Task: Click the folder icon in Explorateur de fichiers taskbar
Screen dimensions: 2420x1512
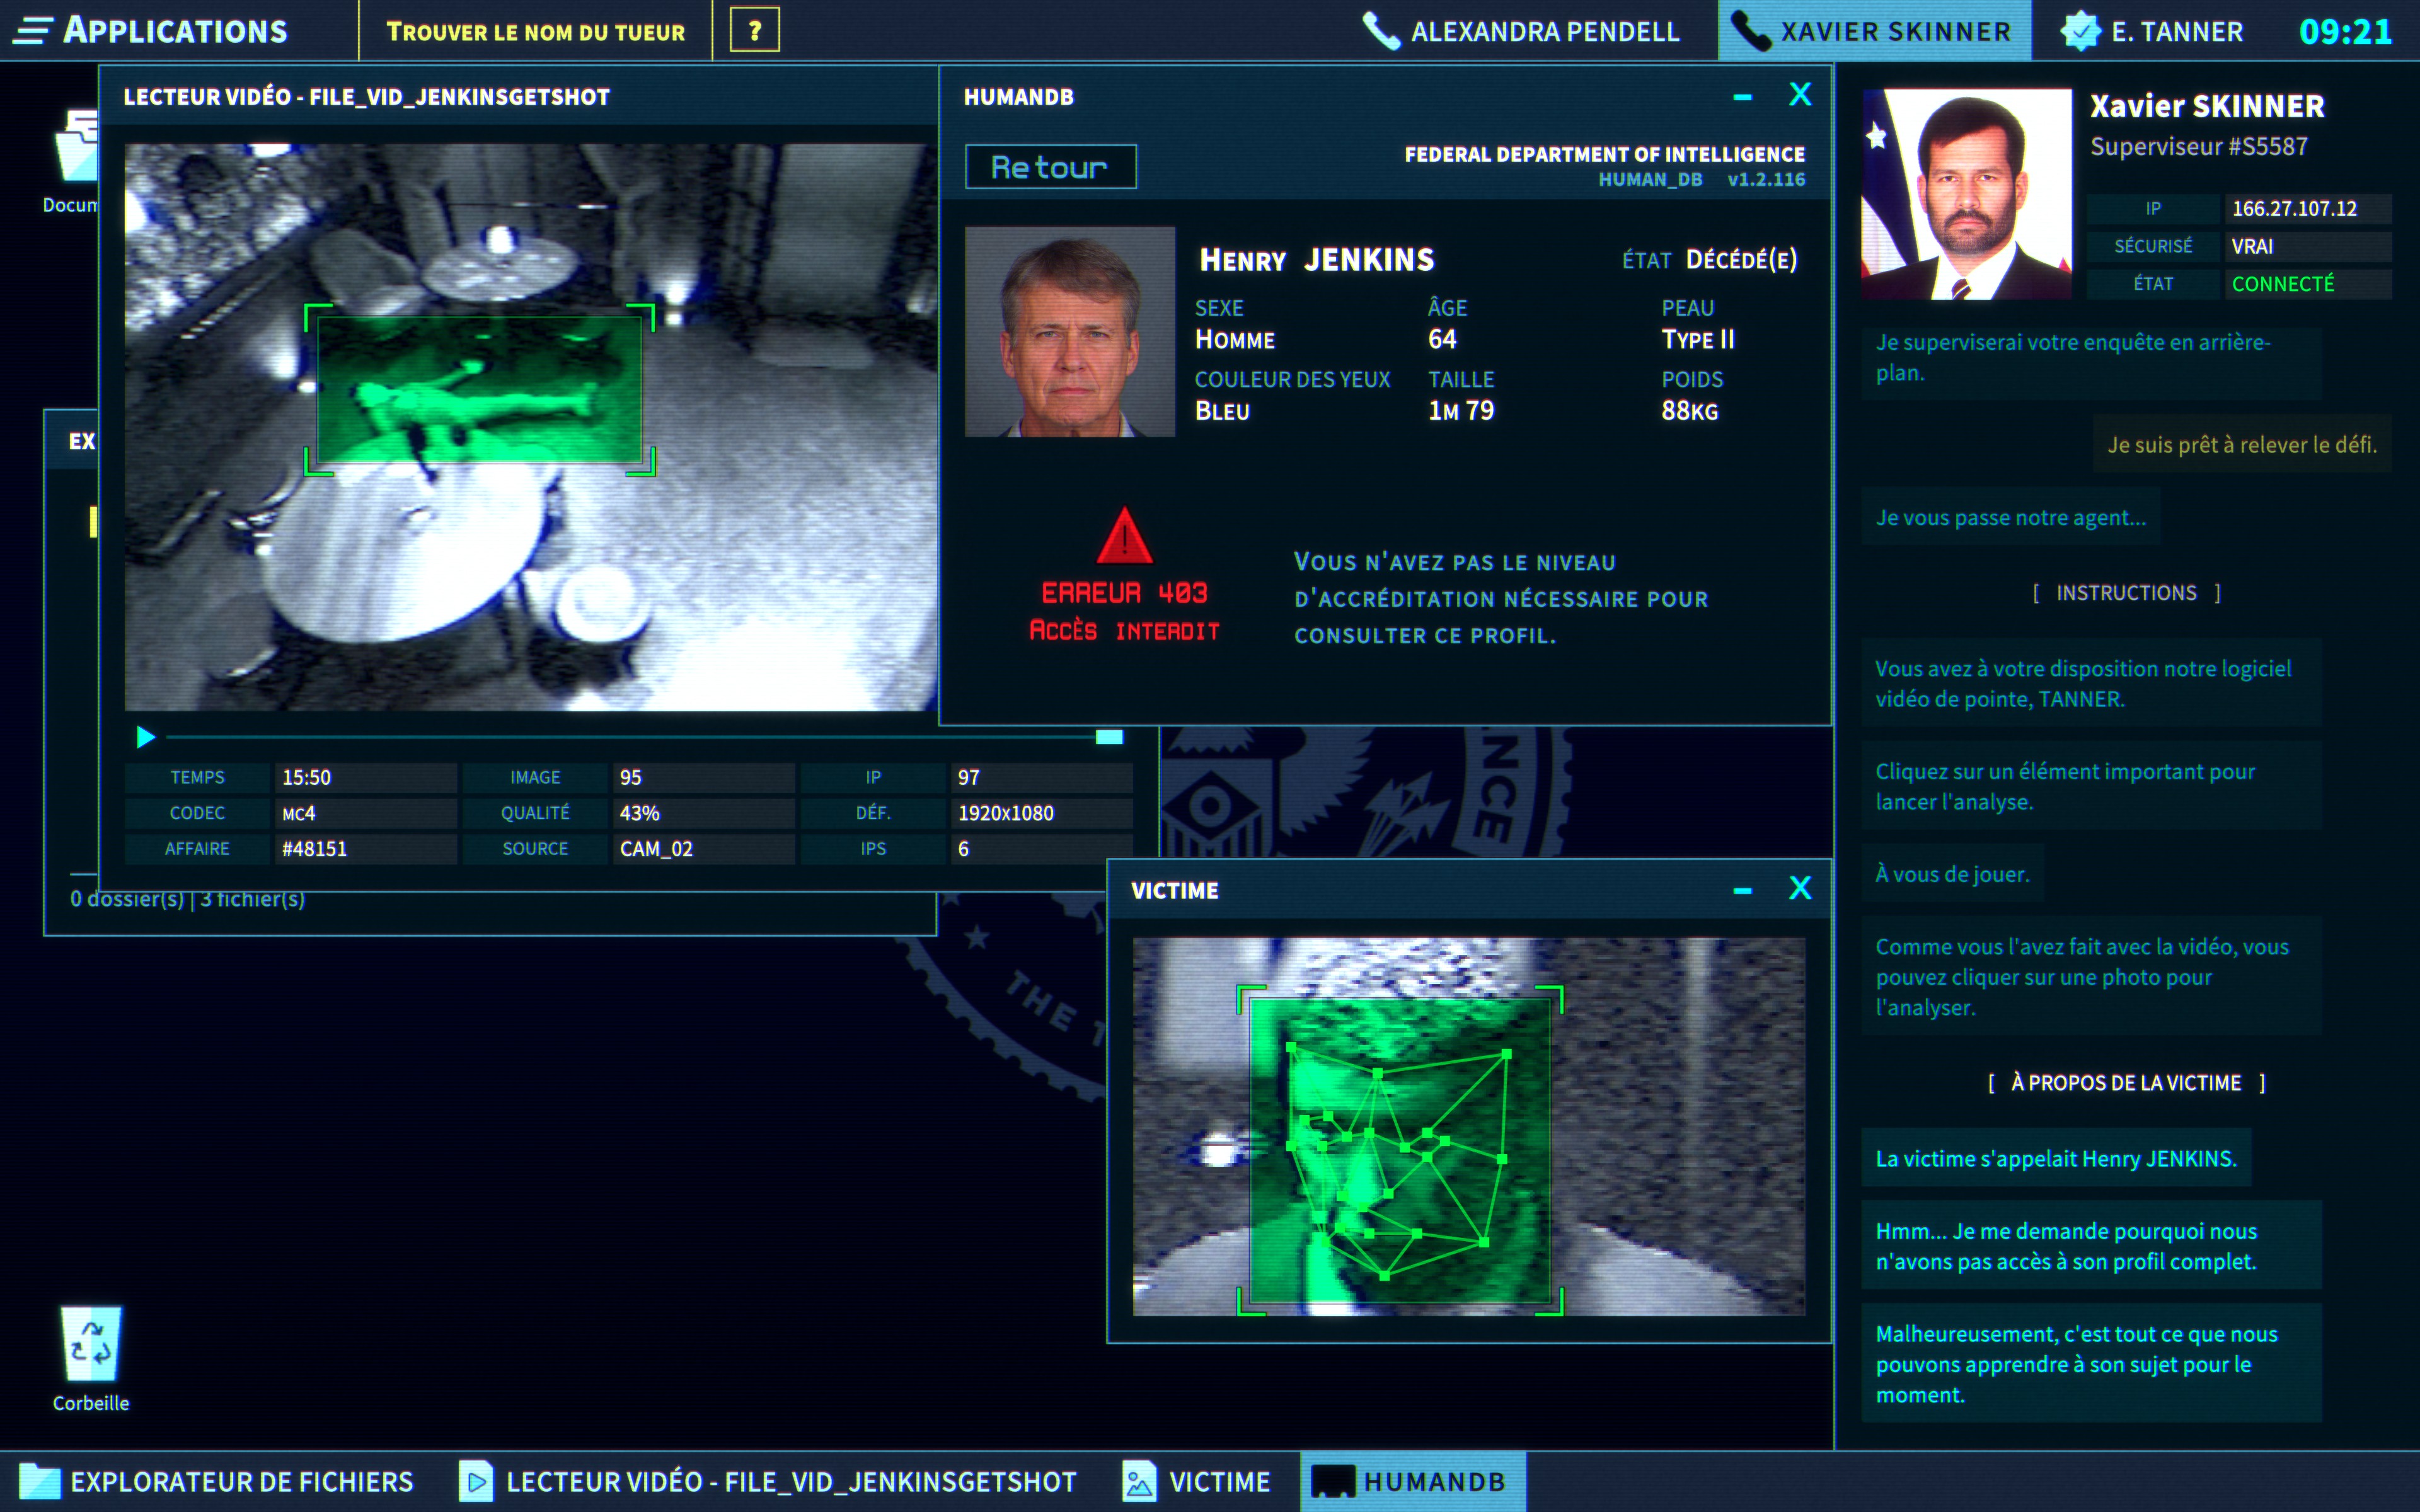Action: [40, 1481]
